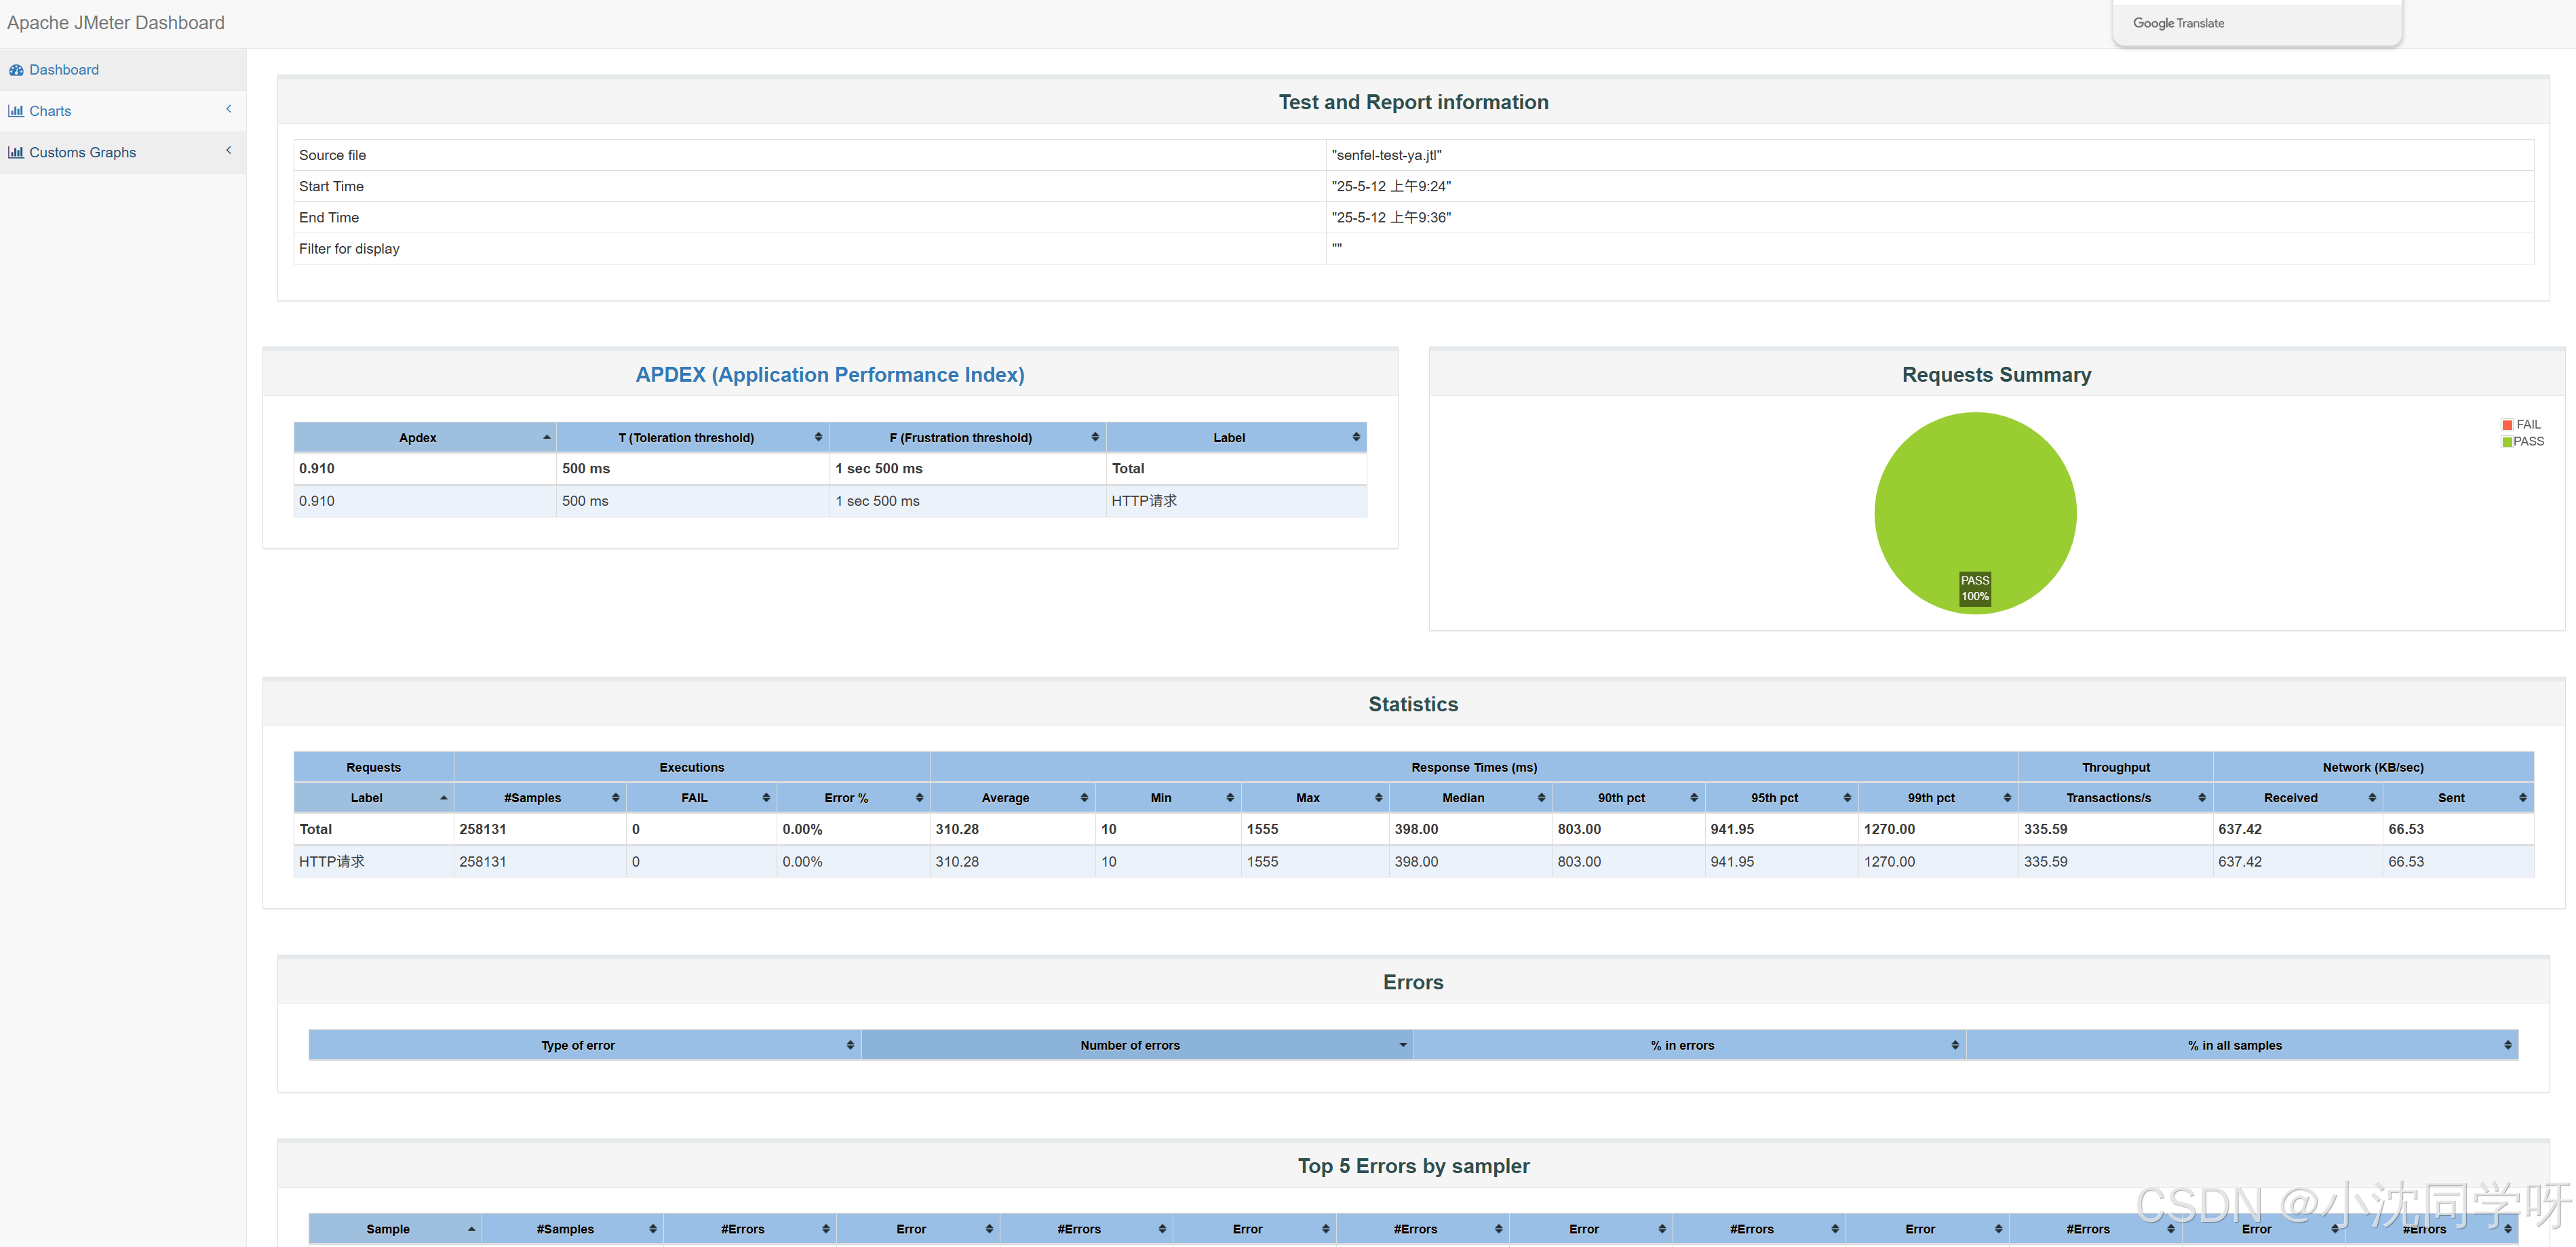Click sort icon on T (Toleration threshold) column
The height and width of the screenshot is (1247, 2576).
pos(818,437)
